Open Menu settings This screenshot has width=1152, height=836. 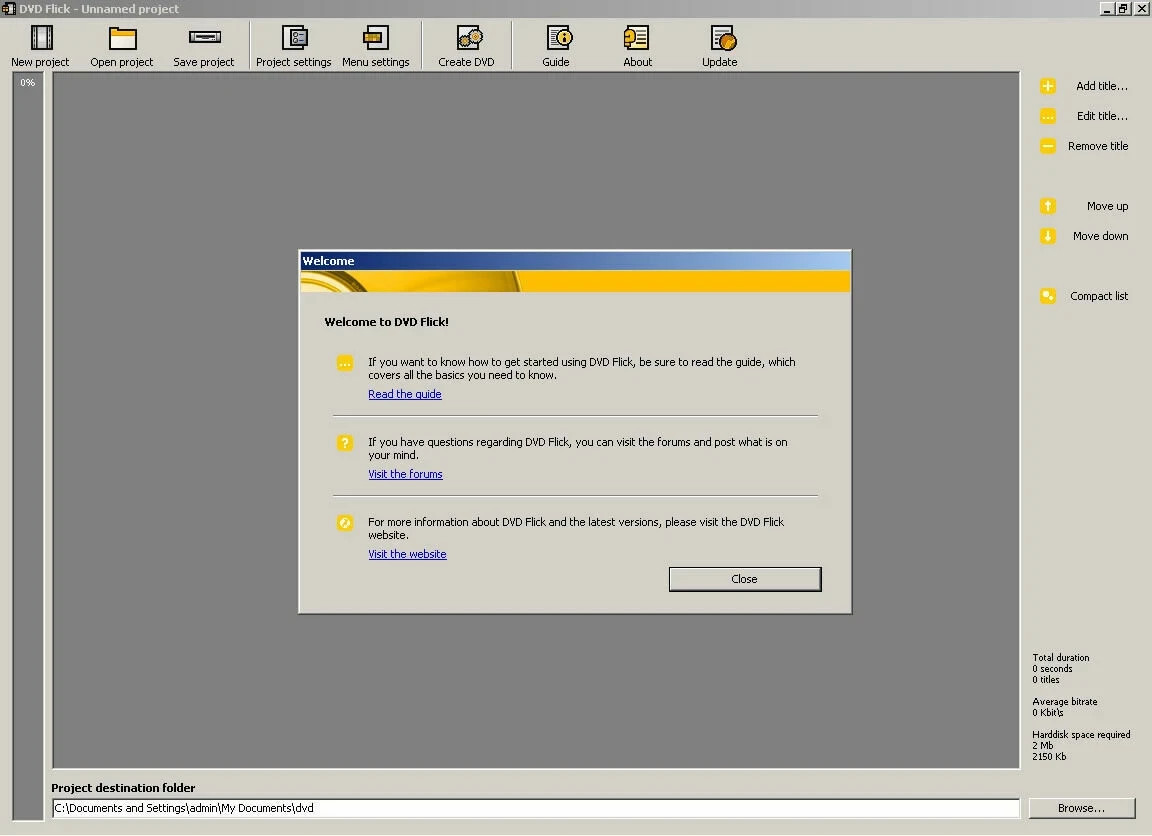[376, 45]
